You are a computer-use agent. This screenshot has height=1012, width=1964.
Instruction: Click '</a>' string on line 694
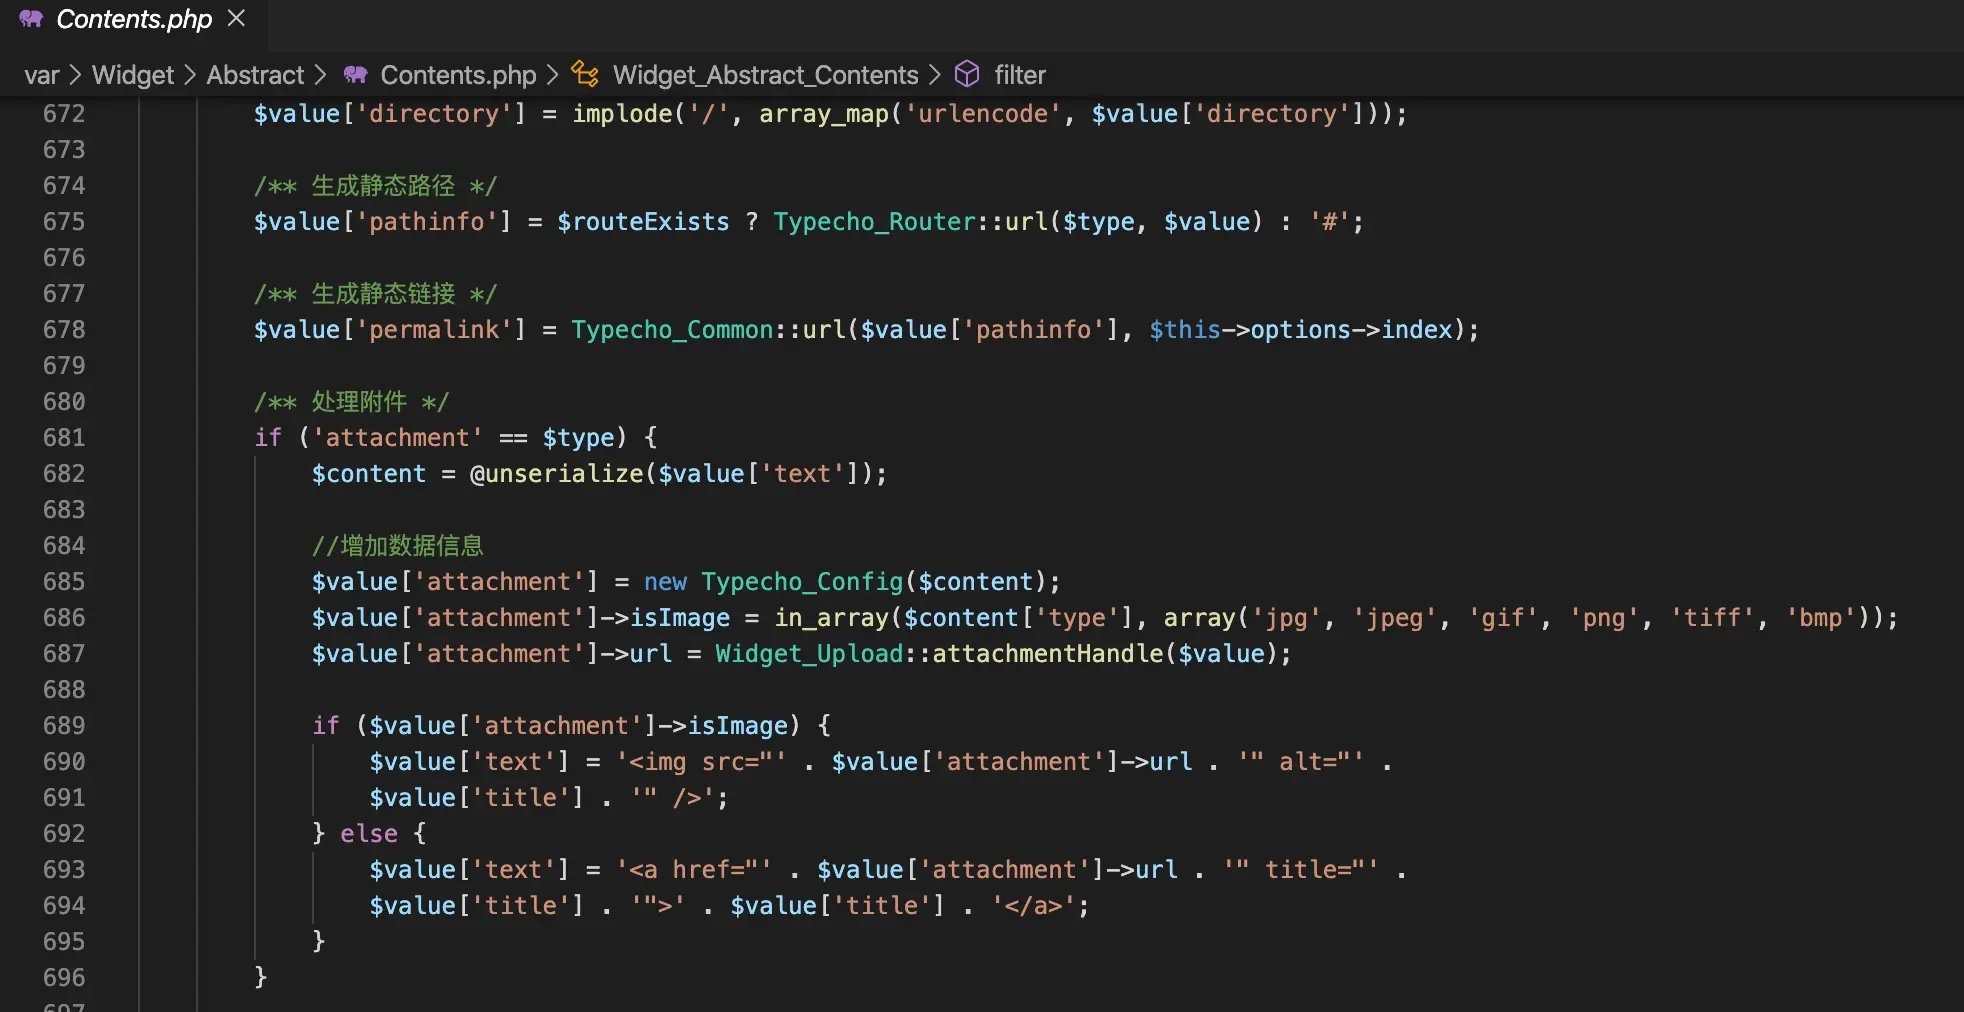[x=1034, y=906]
